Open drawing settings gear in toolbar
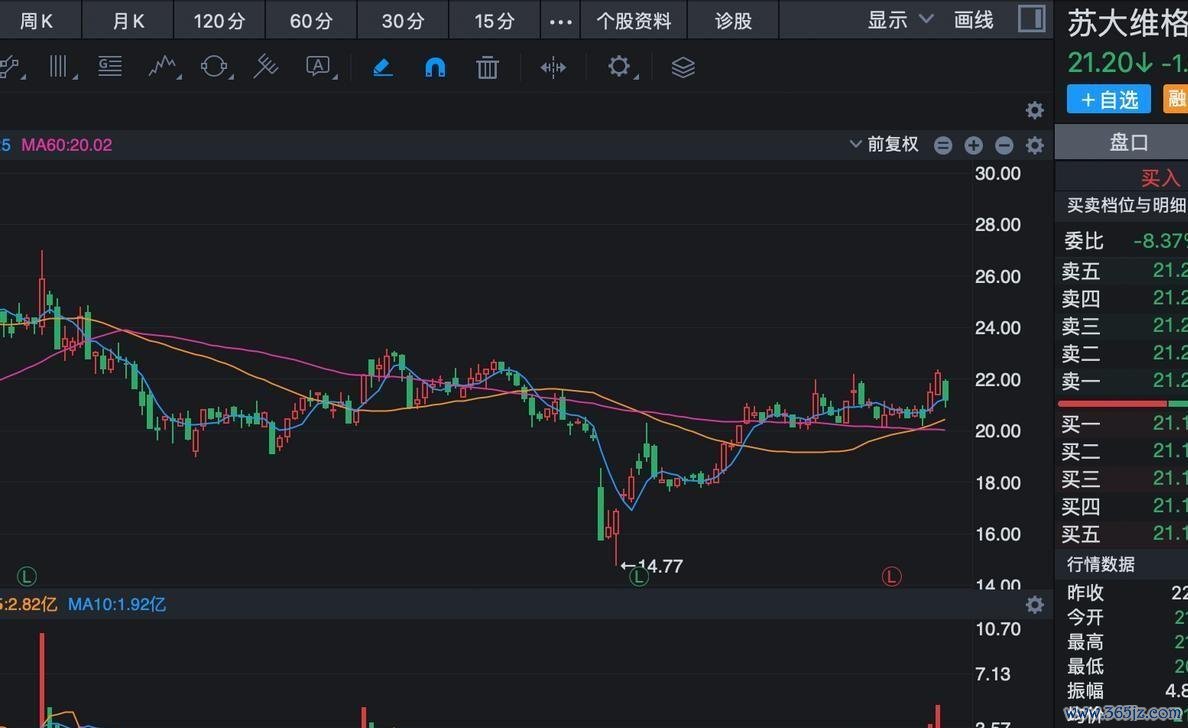 (x=619, y=67)
